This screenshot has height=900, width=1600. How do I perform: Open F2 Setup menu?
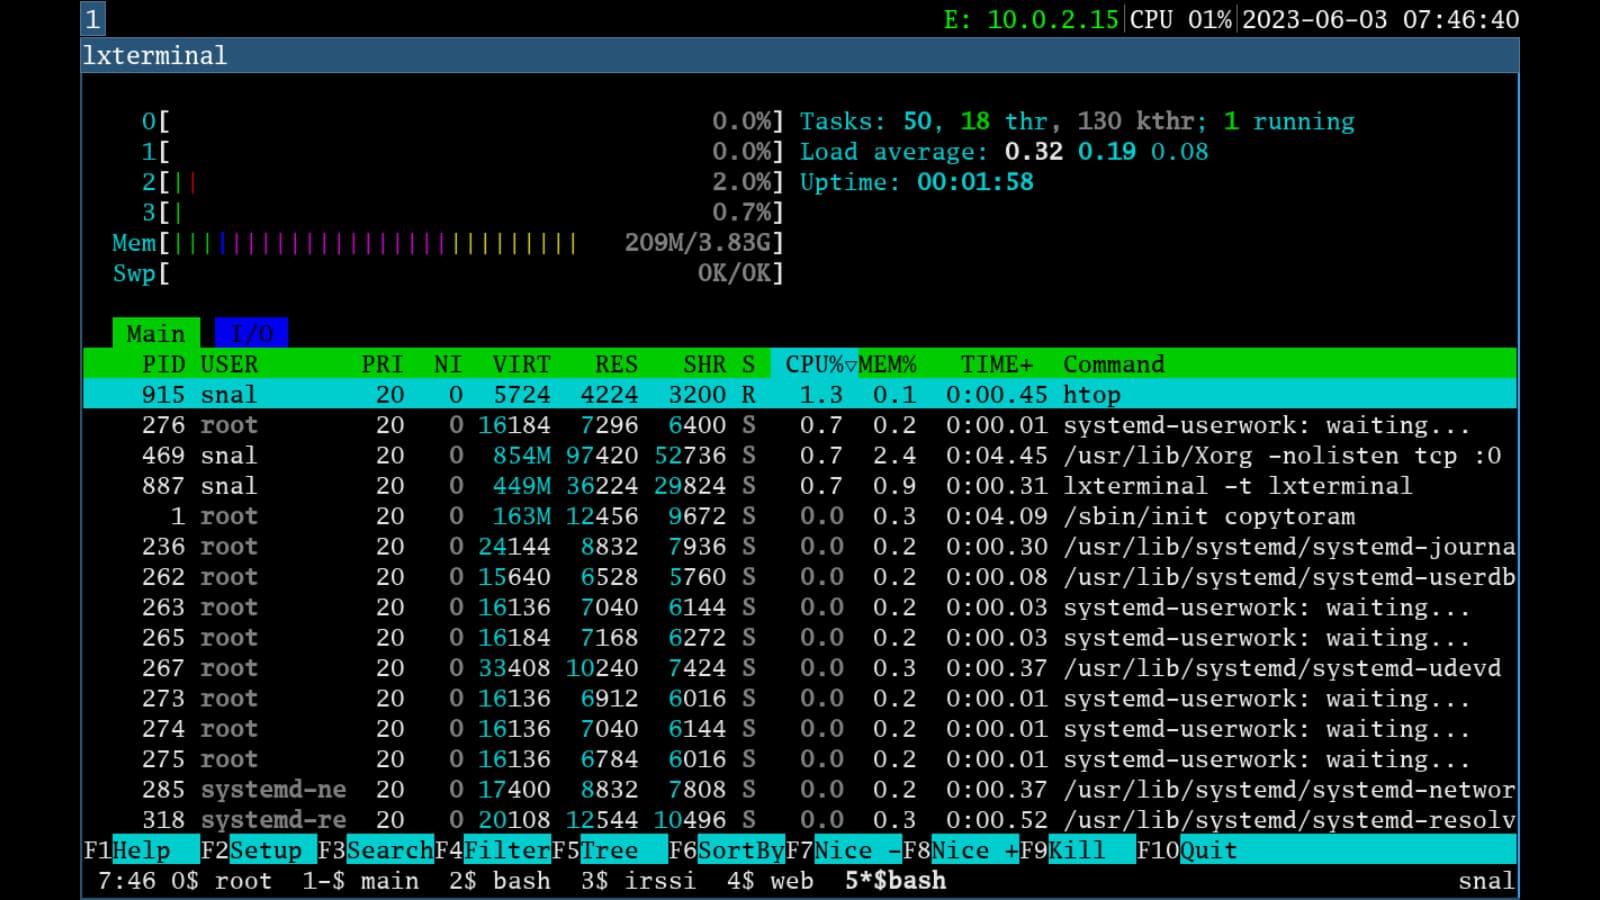click(x=264, y=851)
